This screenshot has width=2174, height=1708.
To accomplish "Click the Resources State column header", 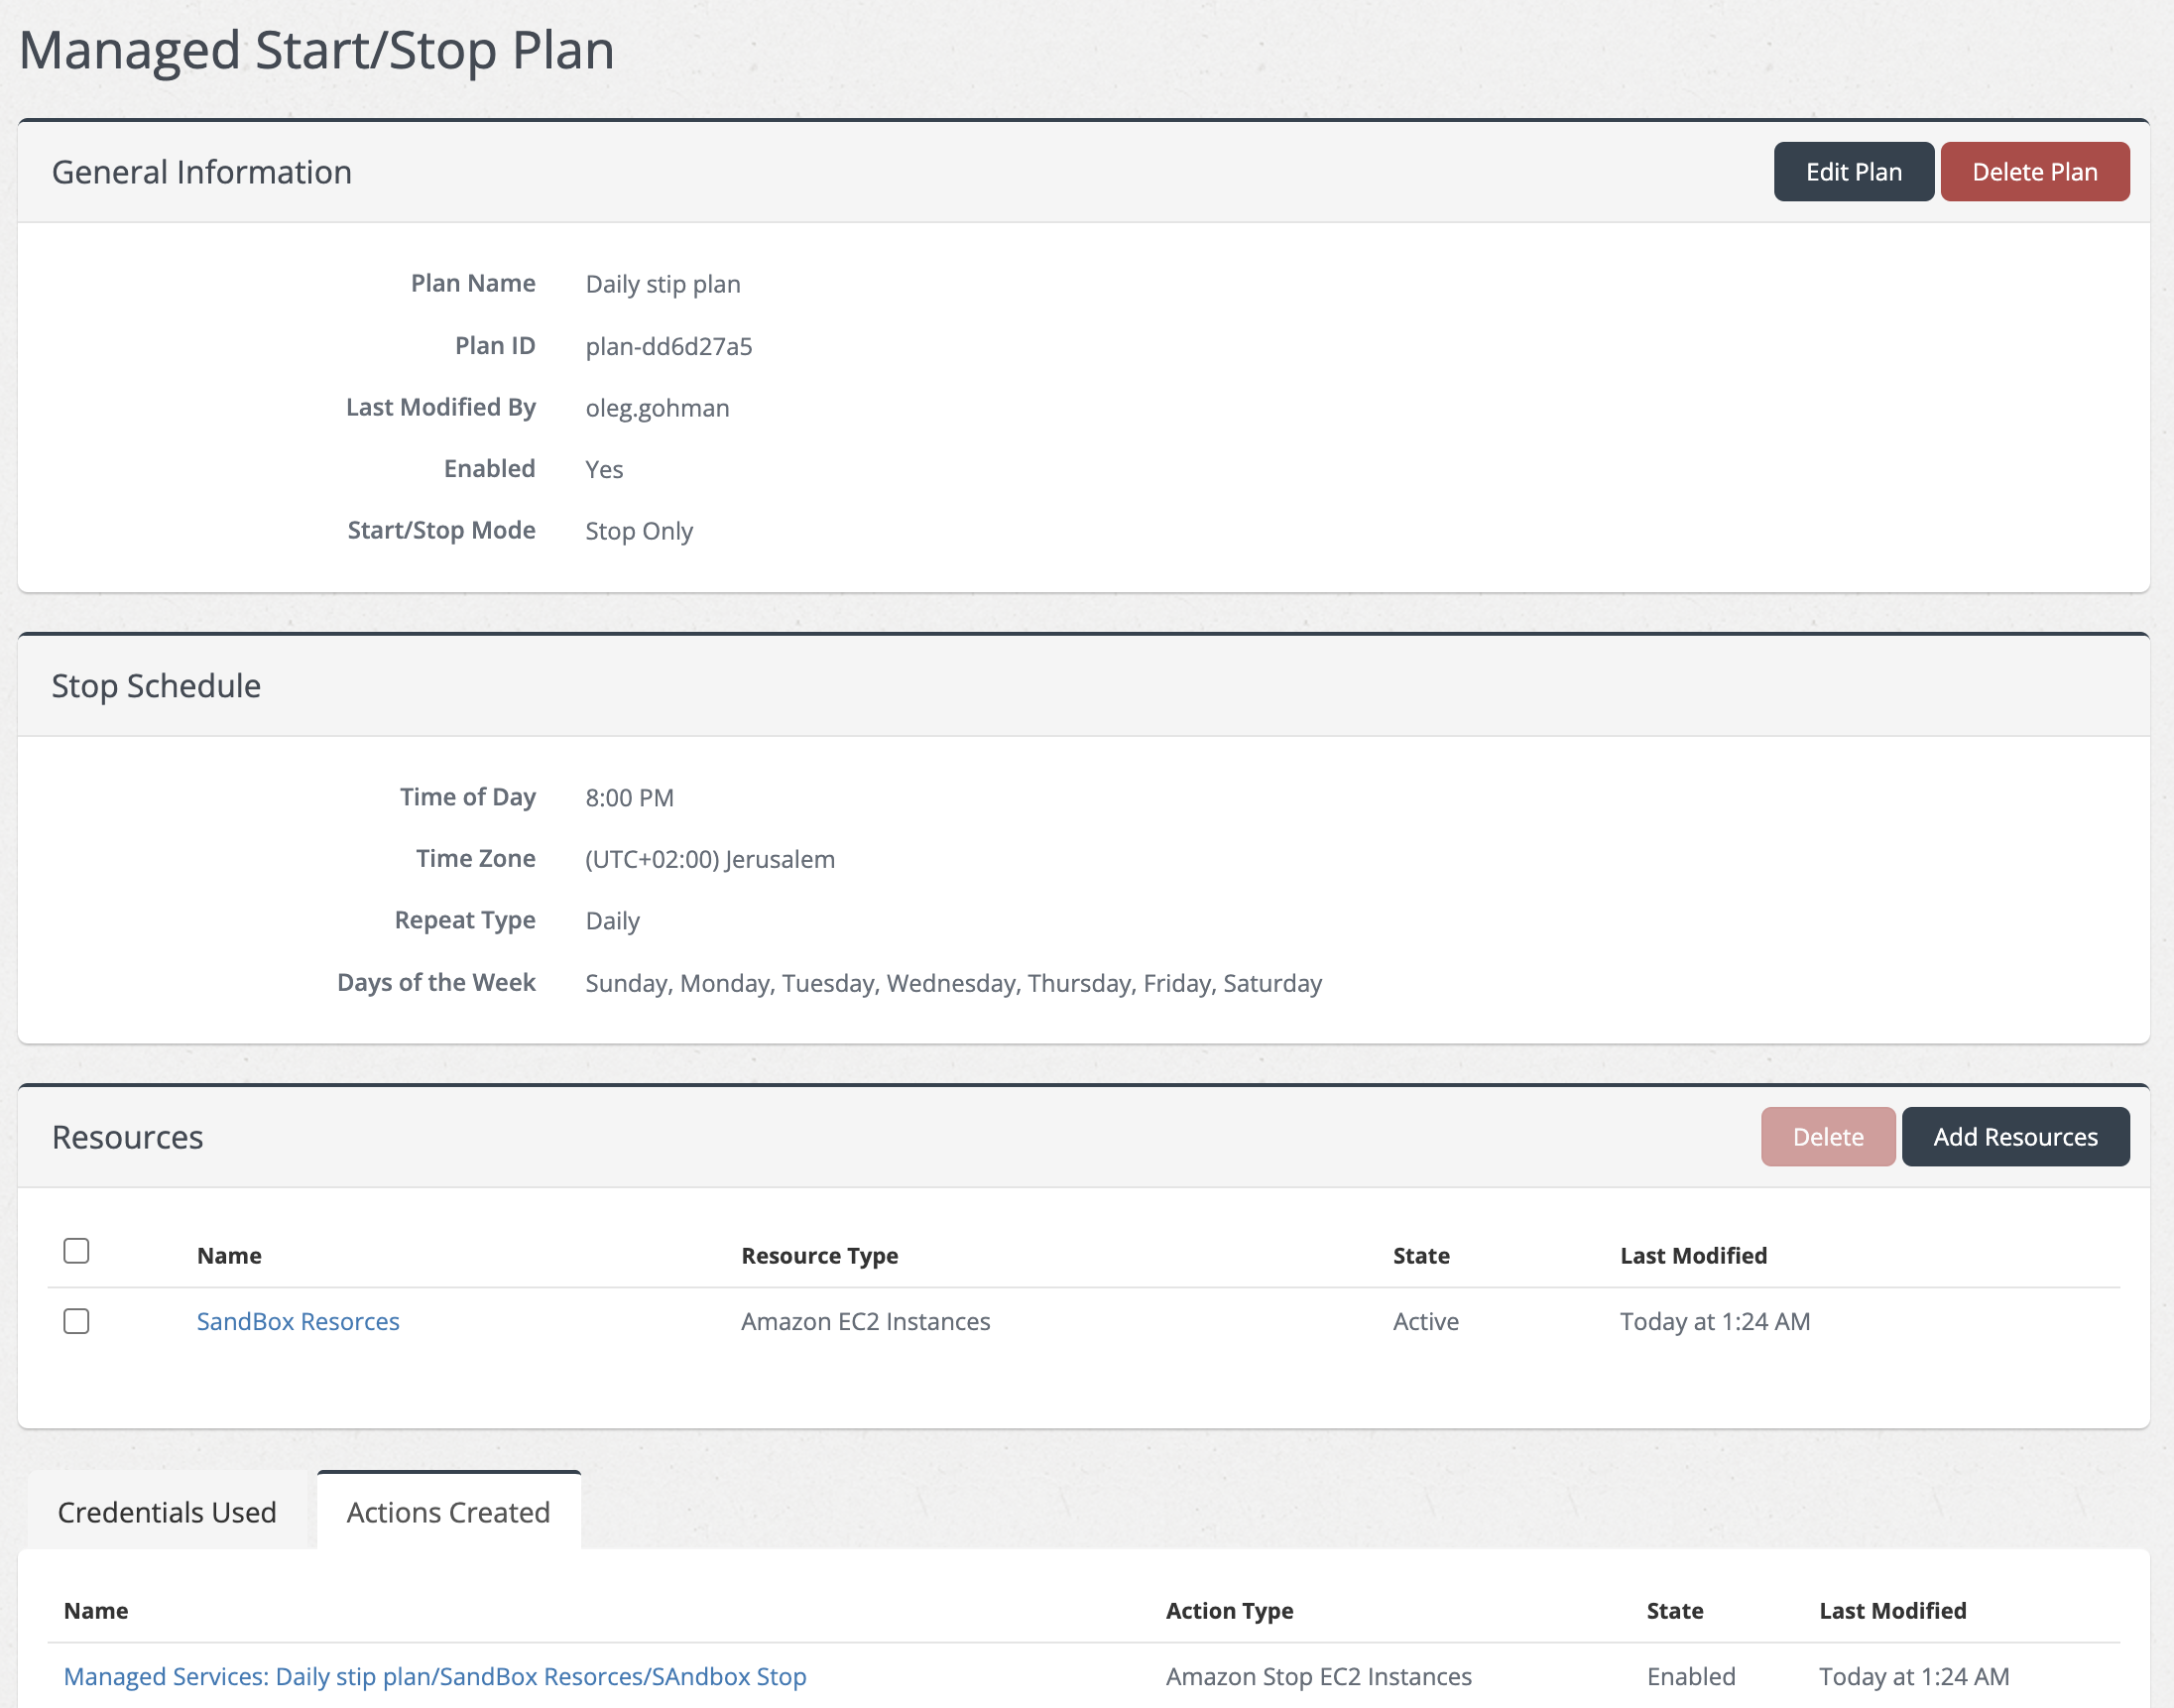I will (x=1420, y=1256).
